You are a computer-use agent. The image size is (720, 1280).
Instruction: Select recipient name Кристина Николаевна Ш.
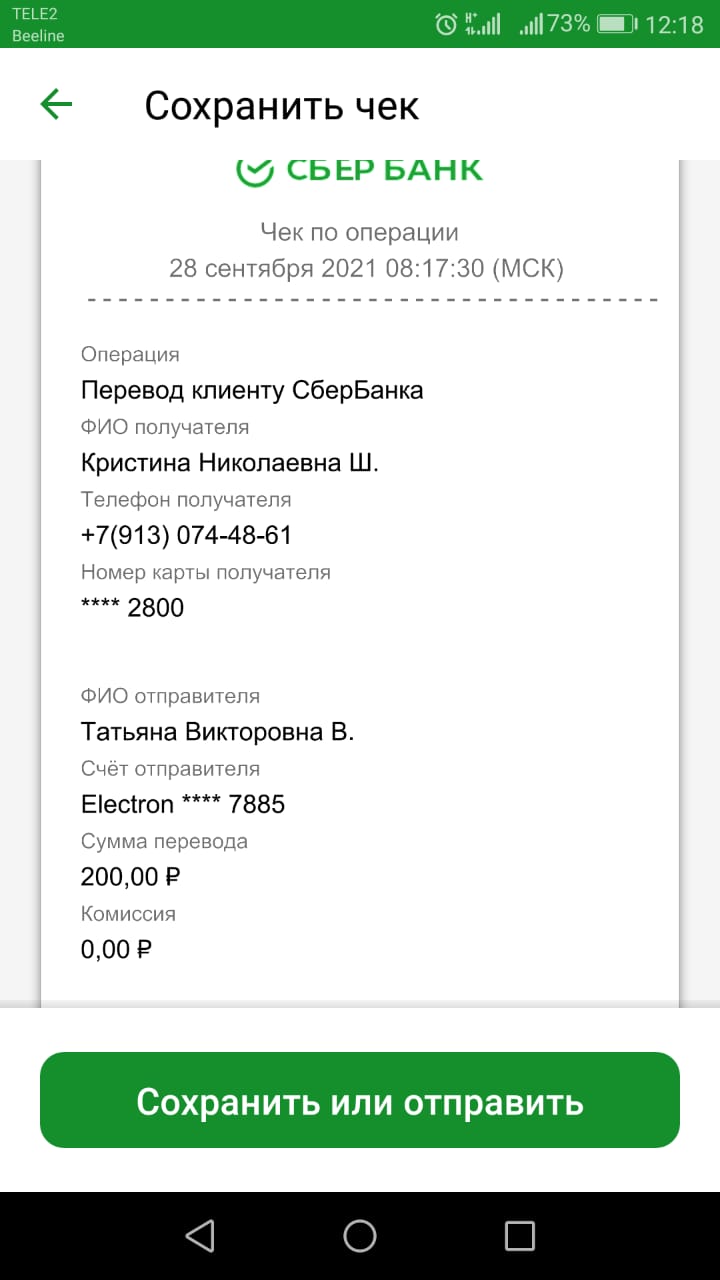pos(230,463)
